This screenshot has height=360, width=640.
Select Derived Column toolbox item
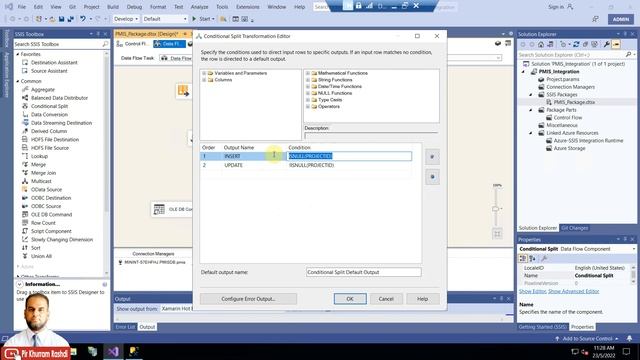[x=49, y=131]
